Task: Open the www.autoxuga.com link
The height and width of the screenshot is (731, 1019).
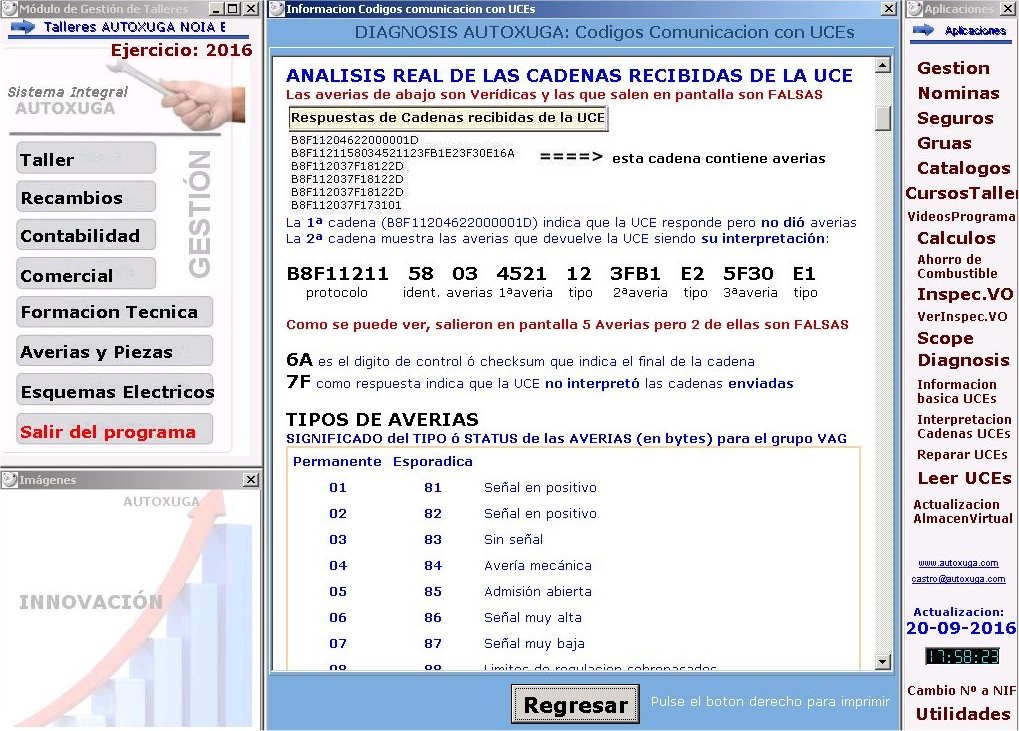Action: [x=958, y=563]
